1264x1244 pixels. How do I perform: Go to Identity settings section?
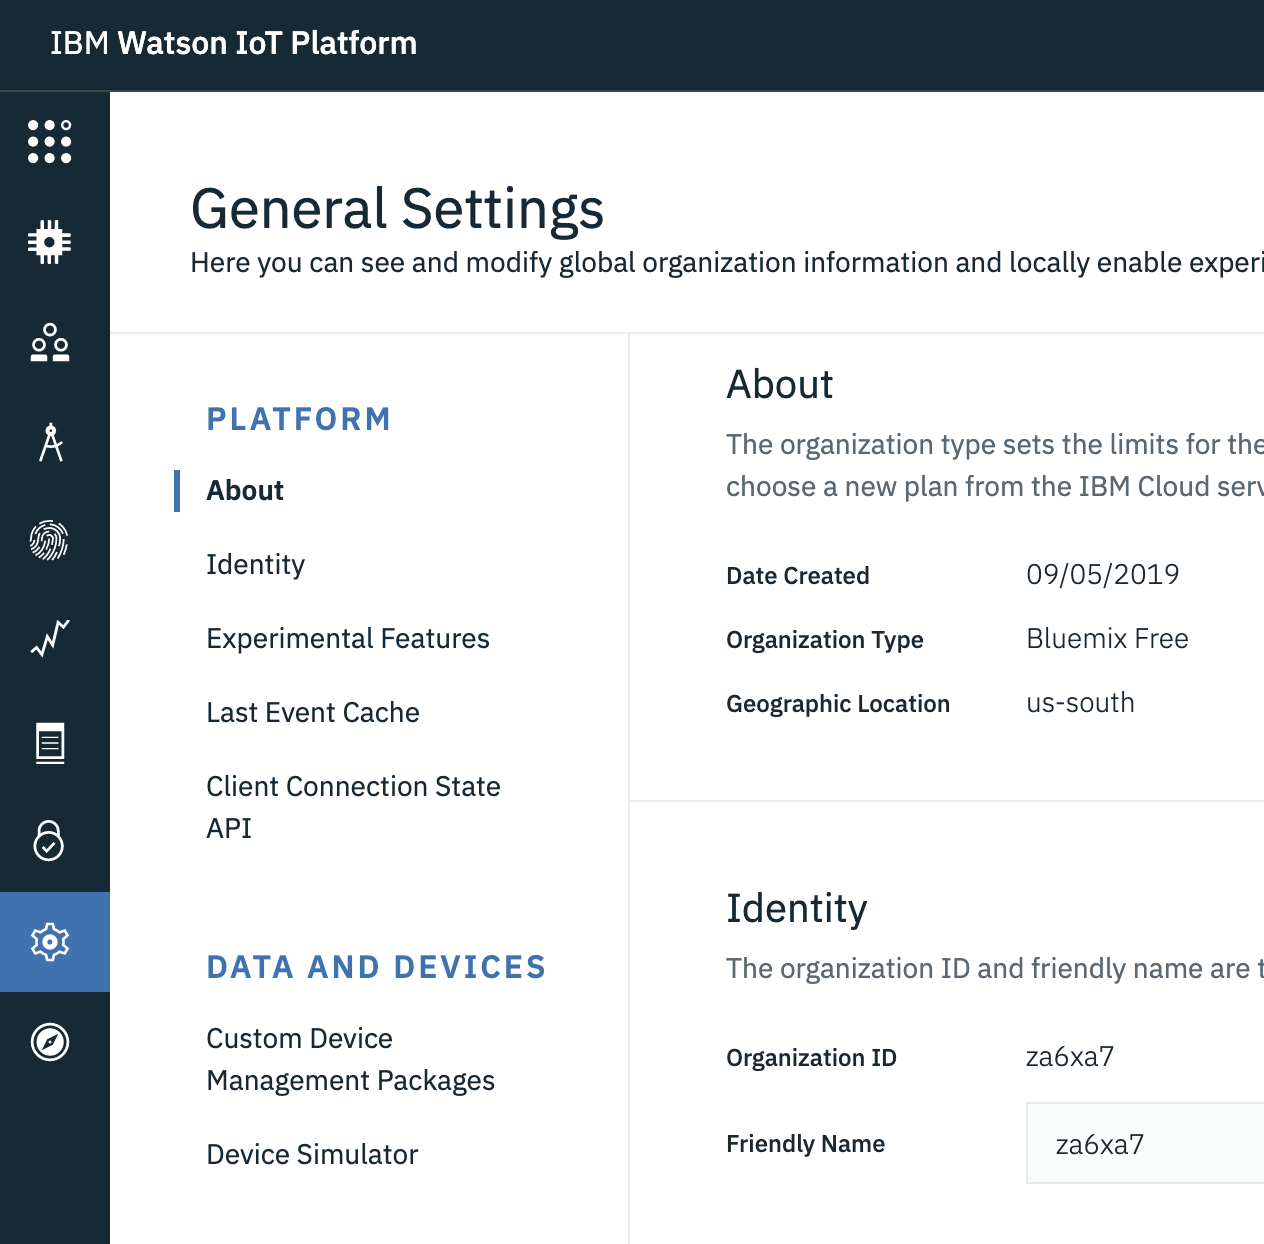click(x=255, y=565)
